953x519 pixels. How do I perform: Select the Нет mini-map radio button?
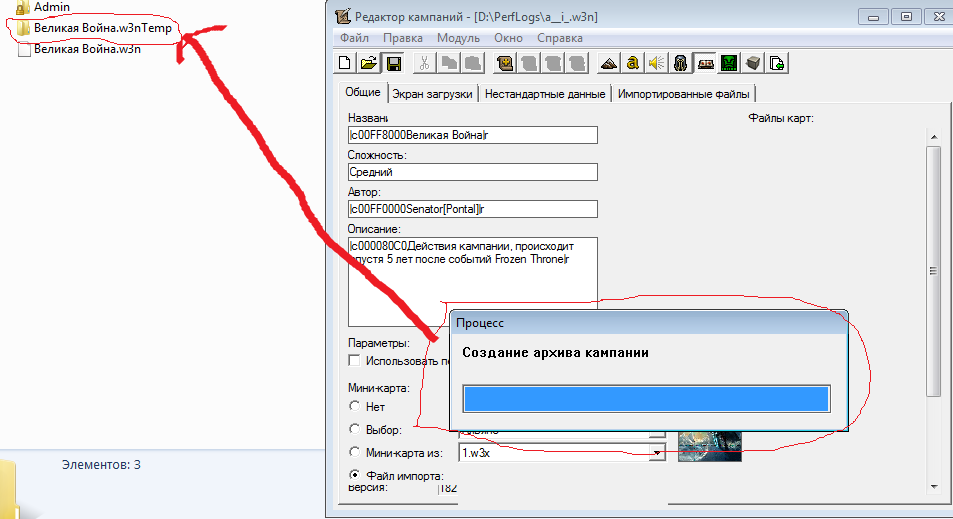(x=354, y=405)
